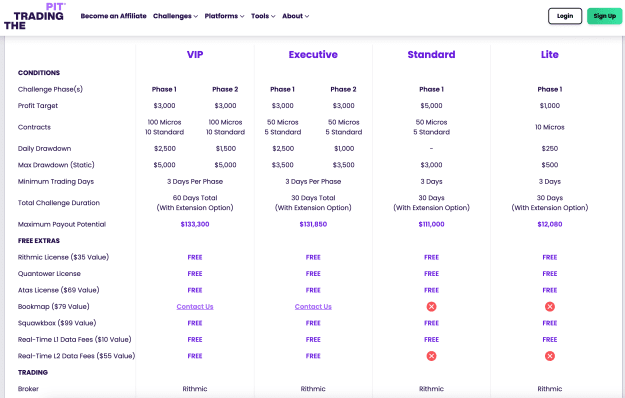Viewport: 625px width, 398px height.
Task: Open Contact Us link under Executive Bookmap
Action: point(313,306)
